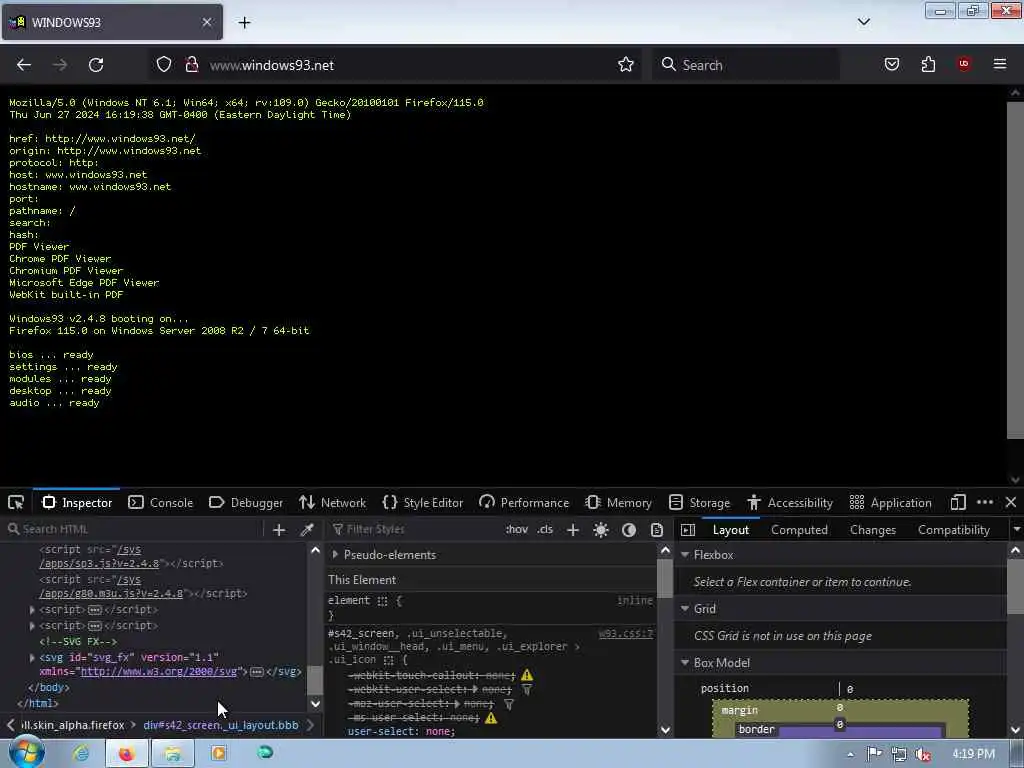This screenshot has width=1024, height=768.
Task: Open the DevTools more options menu
Action: point(985,502)
